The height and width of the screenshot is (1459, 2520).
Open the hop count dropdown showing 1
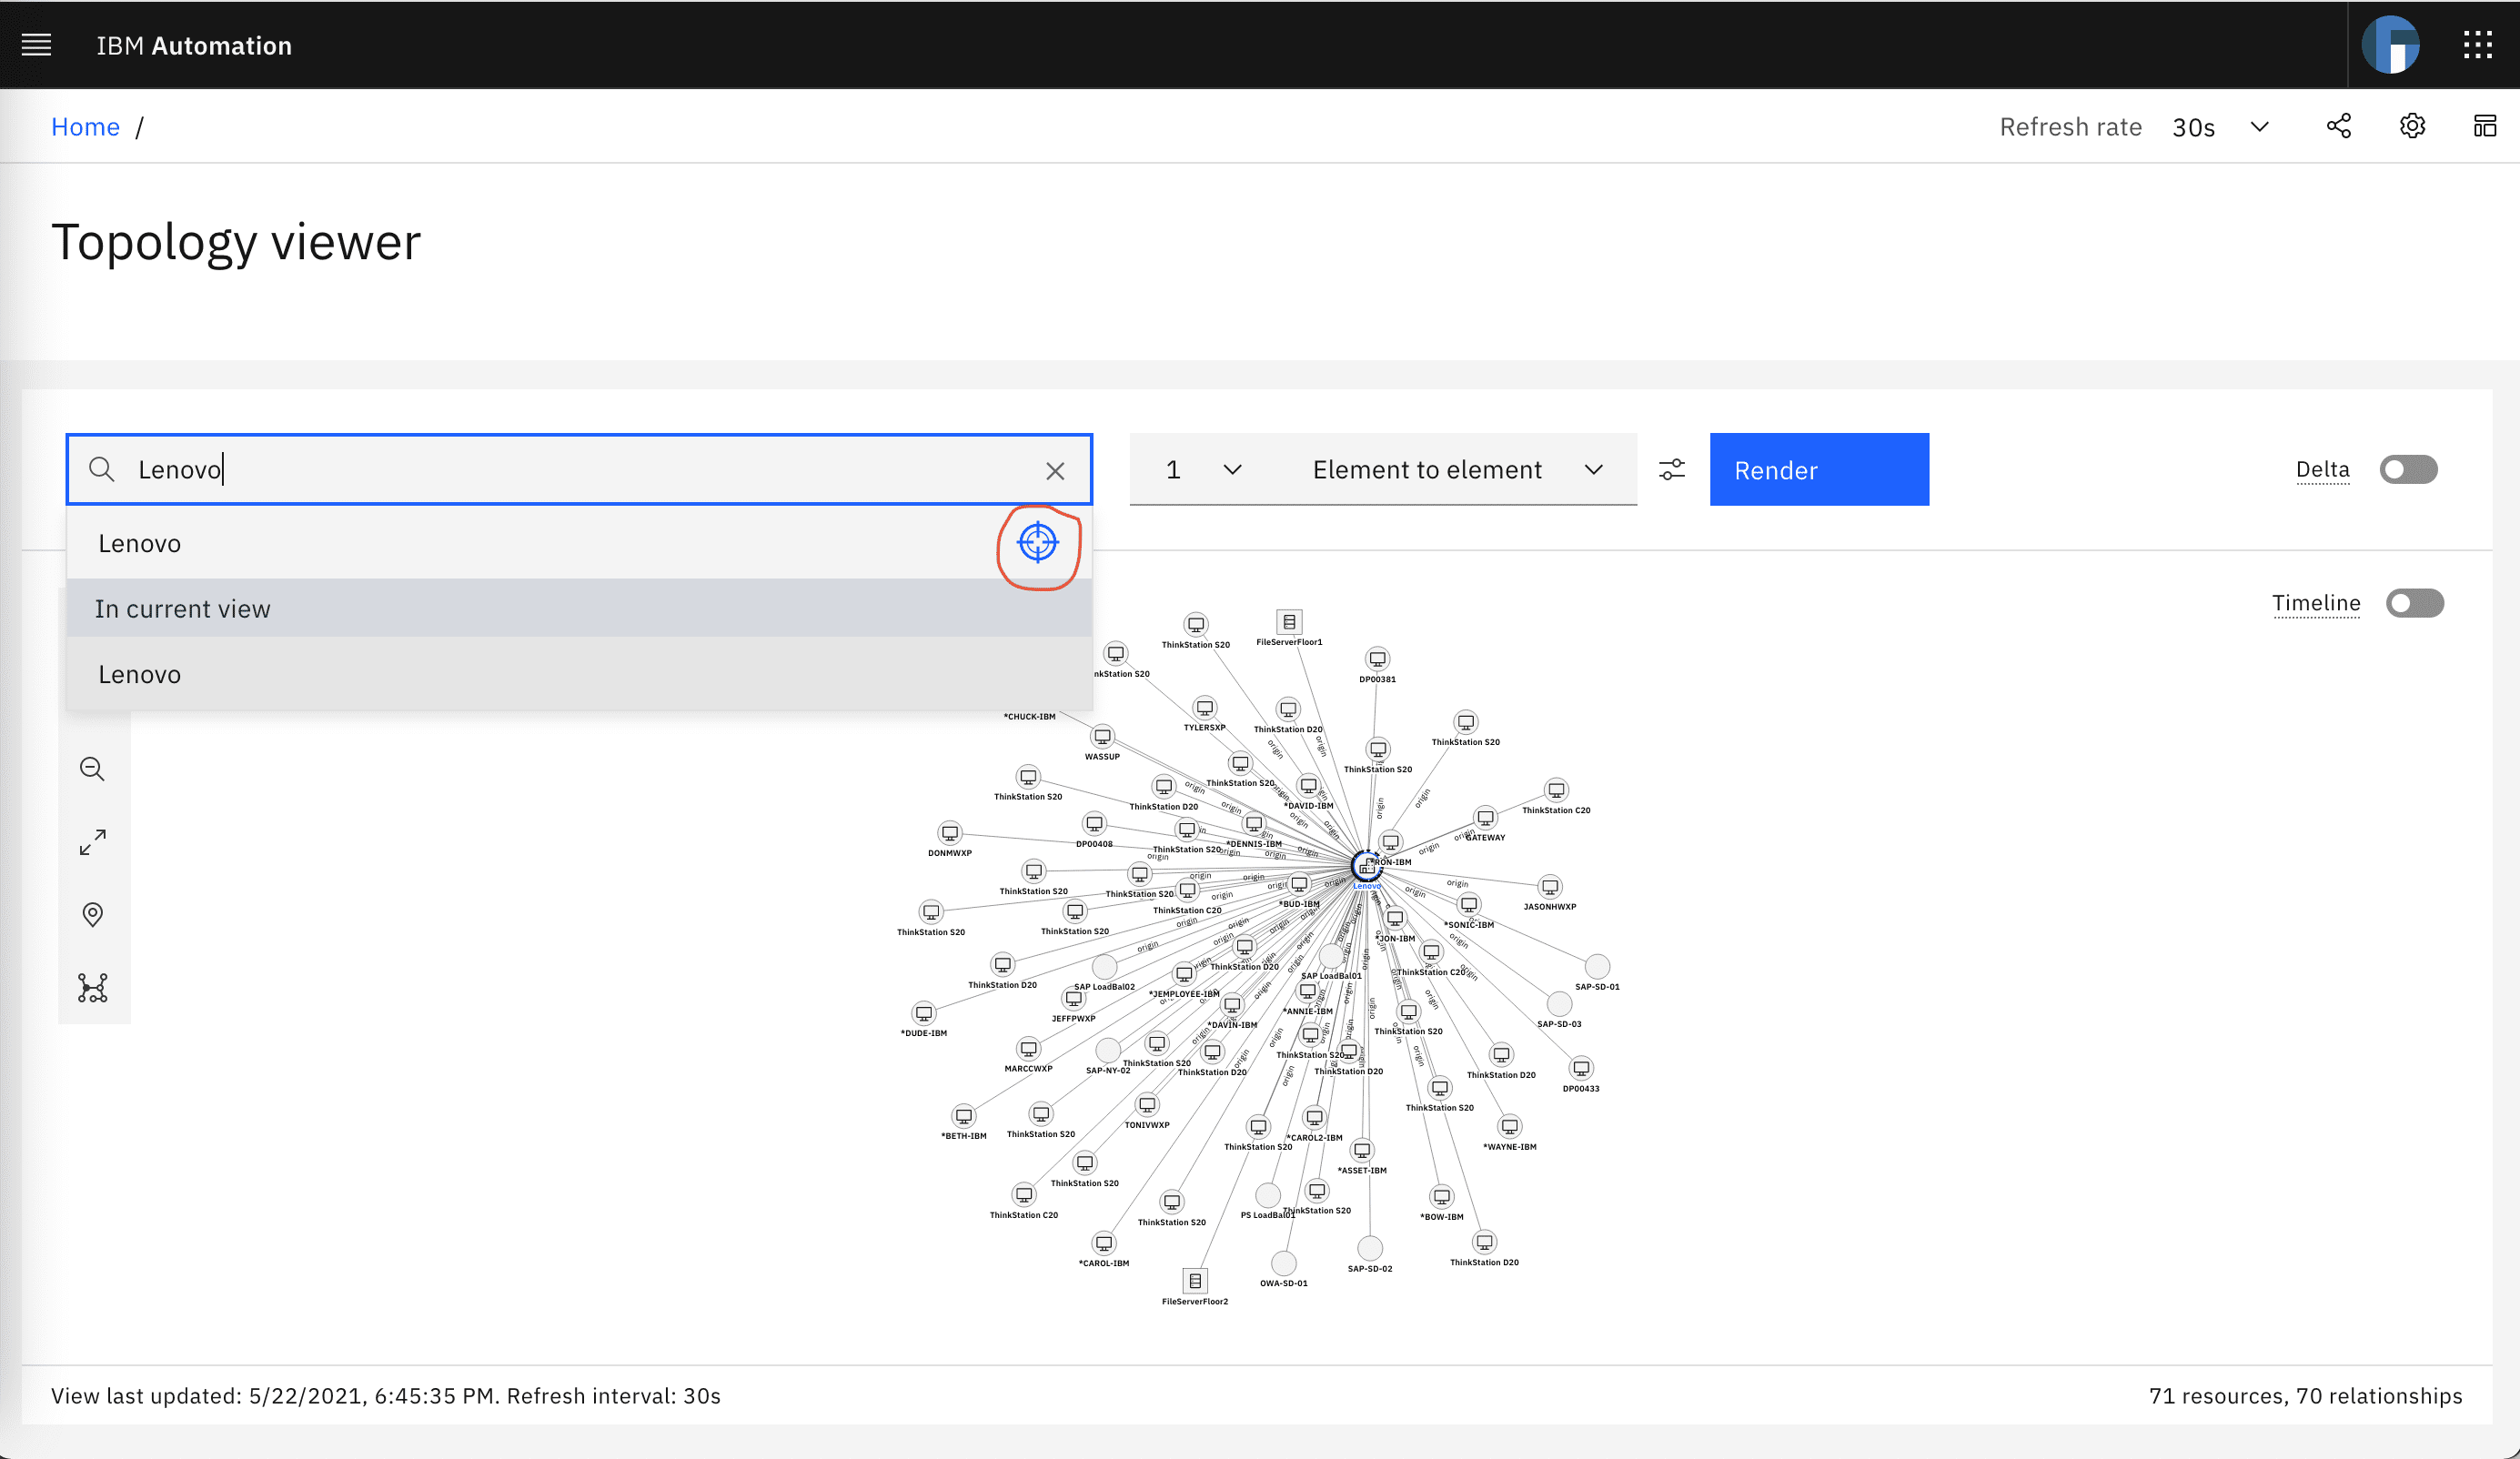point(1200,469)
